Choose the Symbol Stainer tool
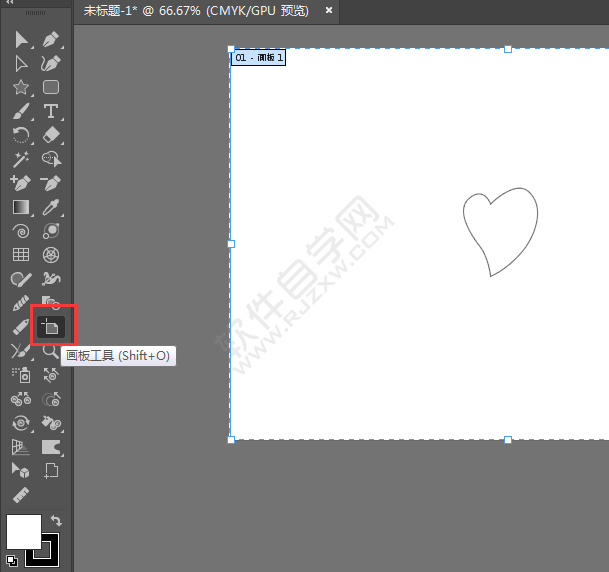609x572 pixels. [x=51, y=423]
